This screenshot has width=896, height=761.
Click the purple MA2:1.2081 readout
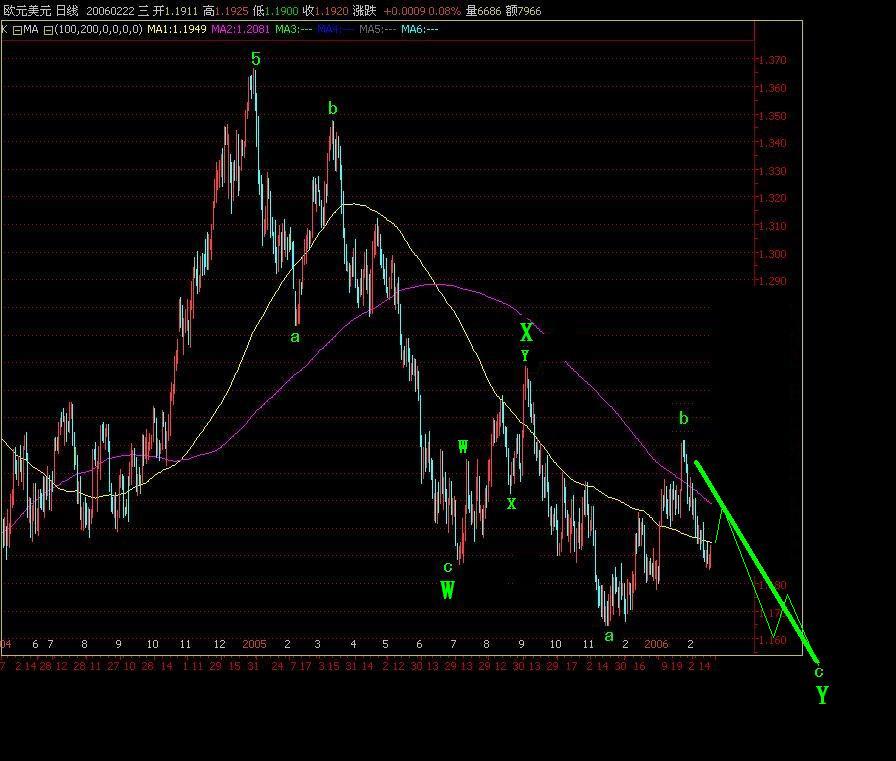tap(240, 29)
